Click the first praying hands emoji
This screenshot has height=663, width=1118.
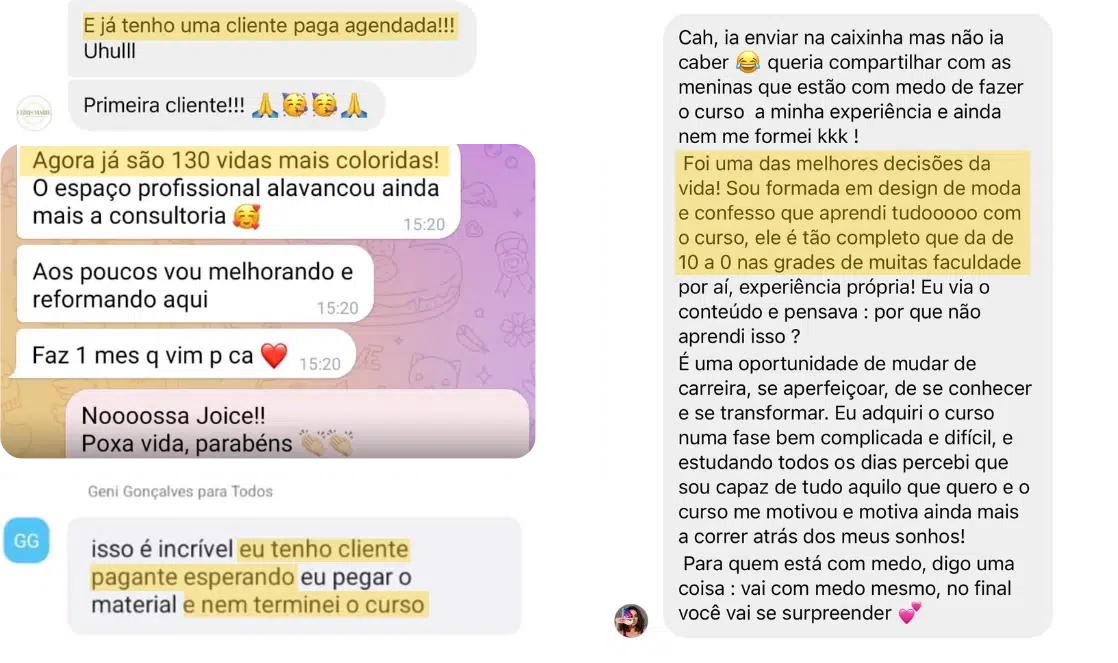pyautogui.click(x=265, y=106)
